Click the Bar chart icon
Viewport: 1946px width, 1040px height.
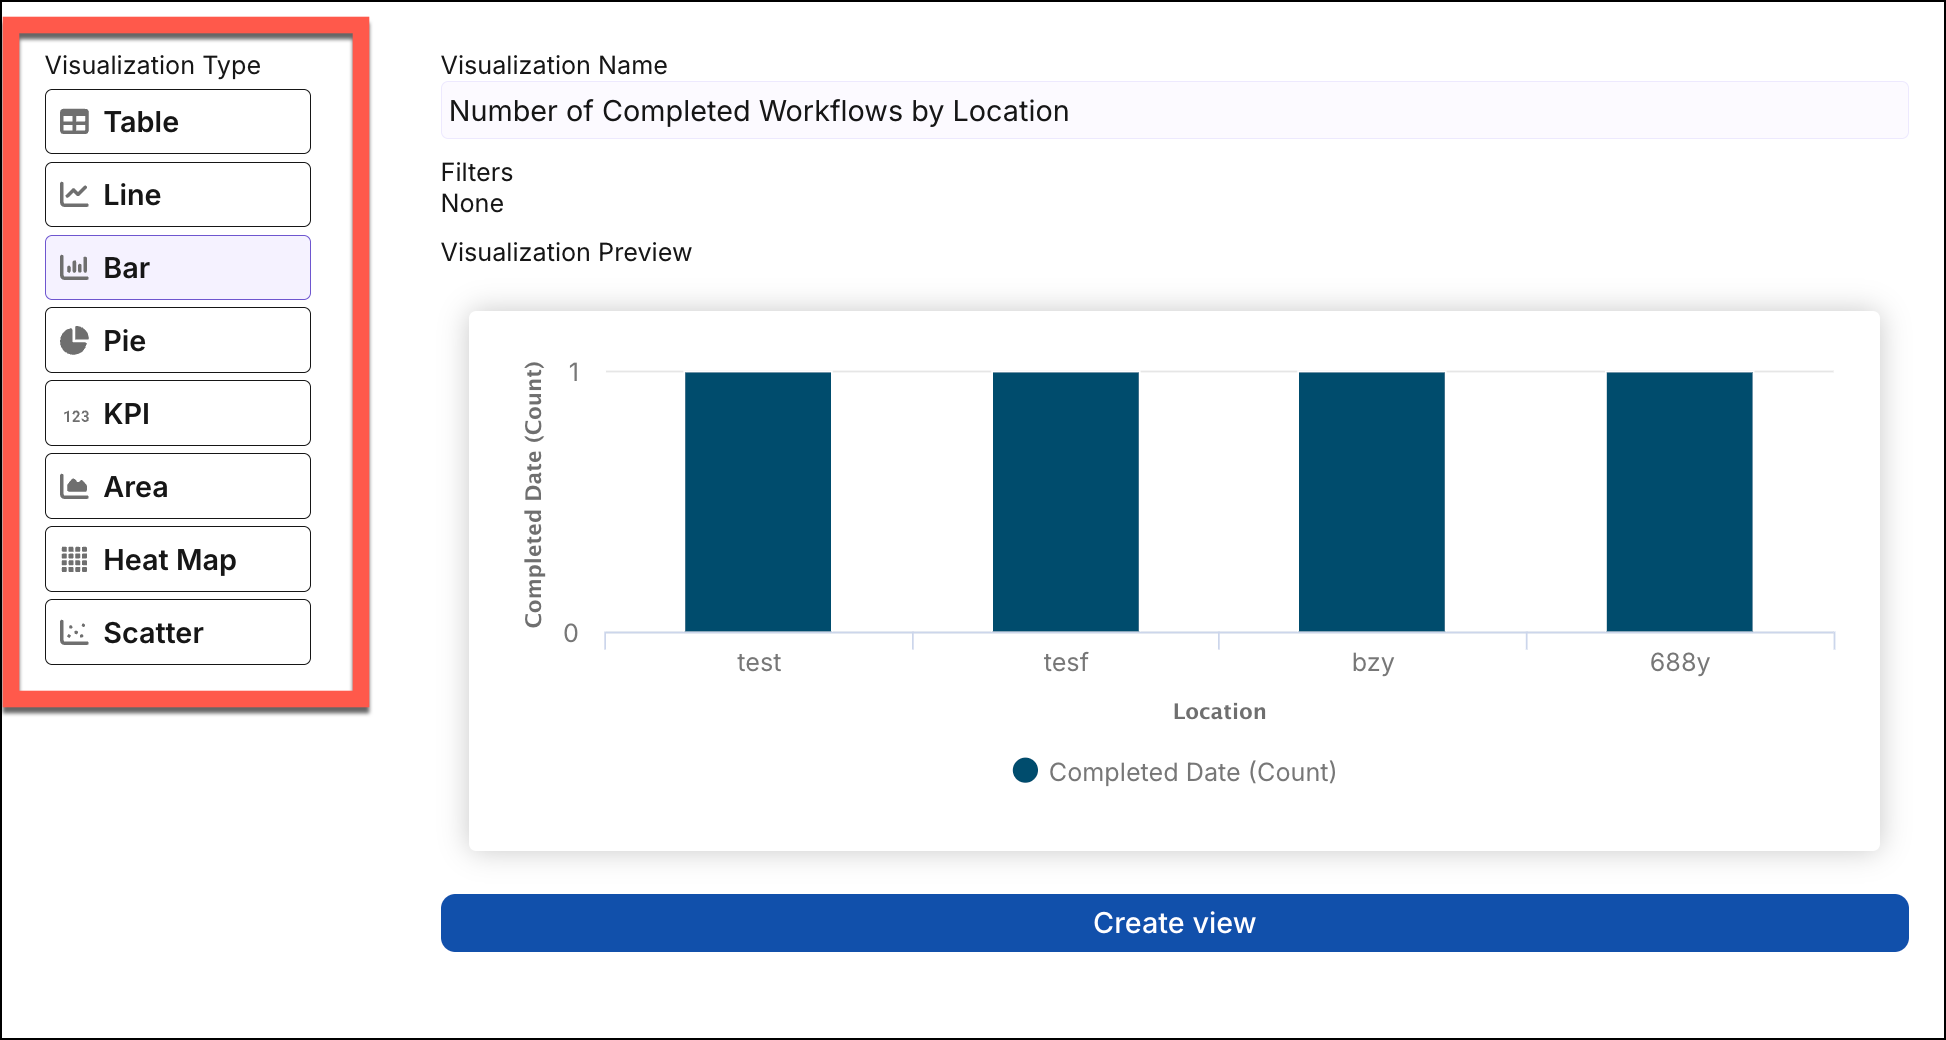(74, 268)
